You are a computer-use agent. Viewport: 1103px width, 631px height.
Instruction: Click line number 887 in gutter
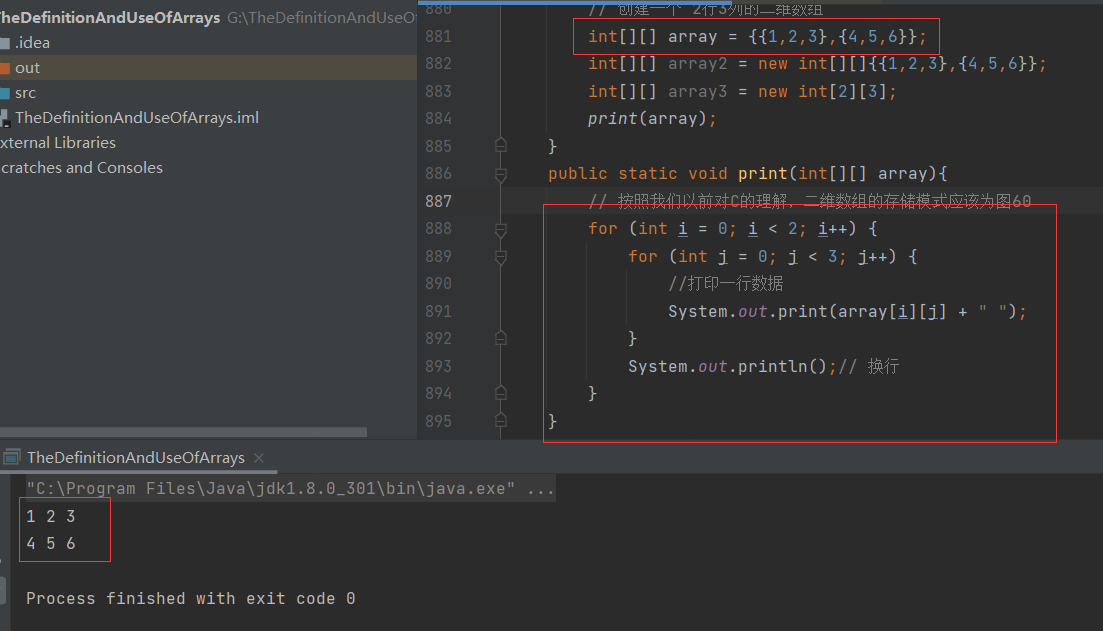pyautogui.click(x=438, y=201)
